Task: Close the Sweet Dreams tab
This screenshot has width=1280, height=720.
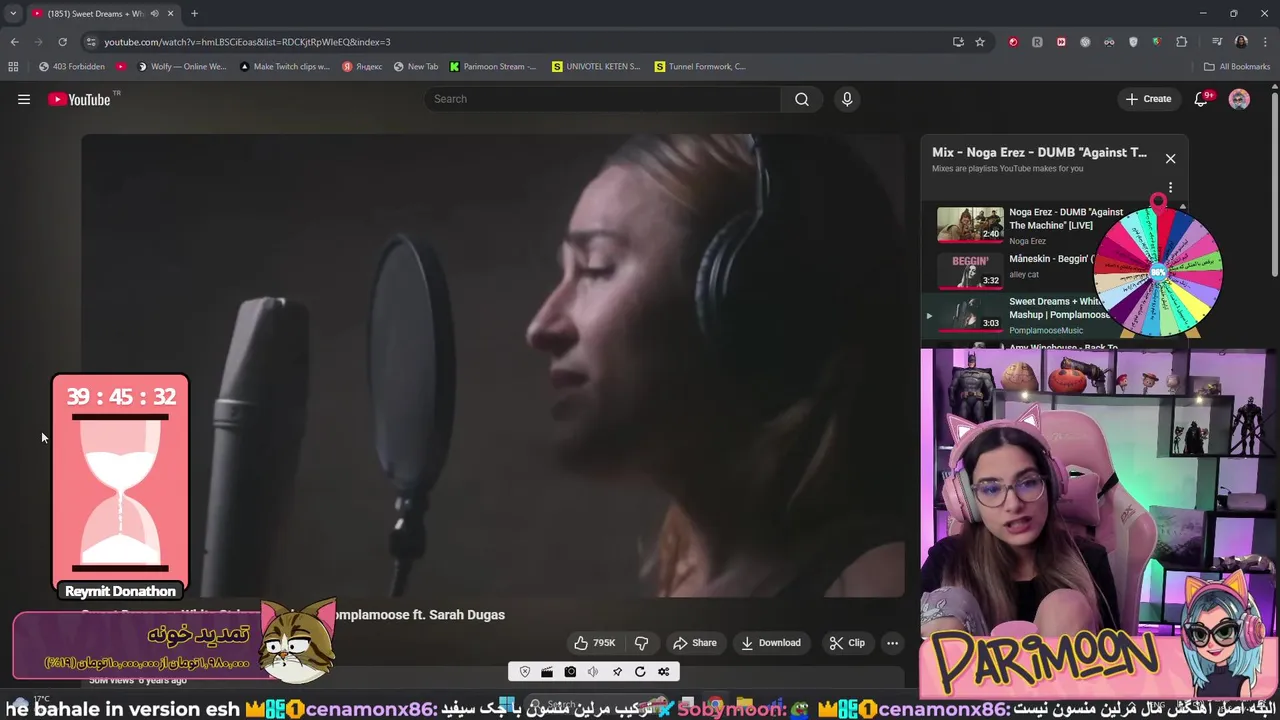Action: (x=171, y=14)
